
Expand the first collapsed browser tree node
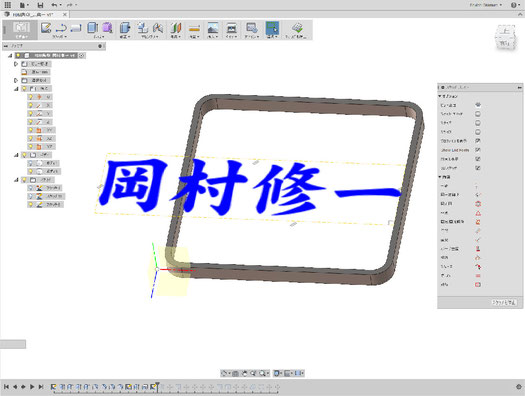click(x=16, y=64)
